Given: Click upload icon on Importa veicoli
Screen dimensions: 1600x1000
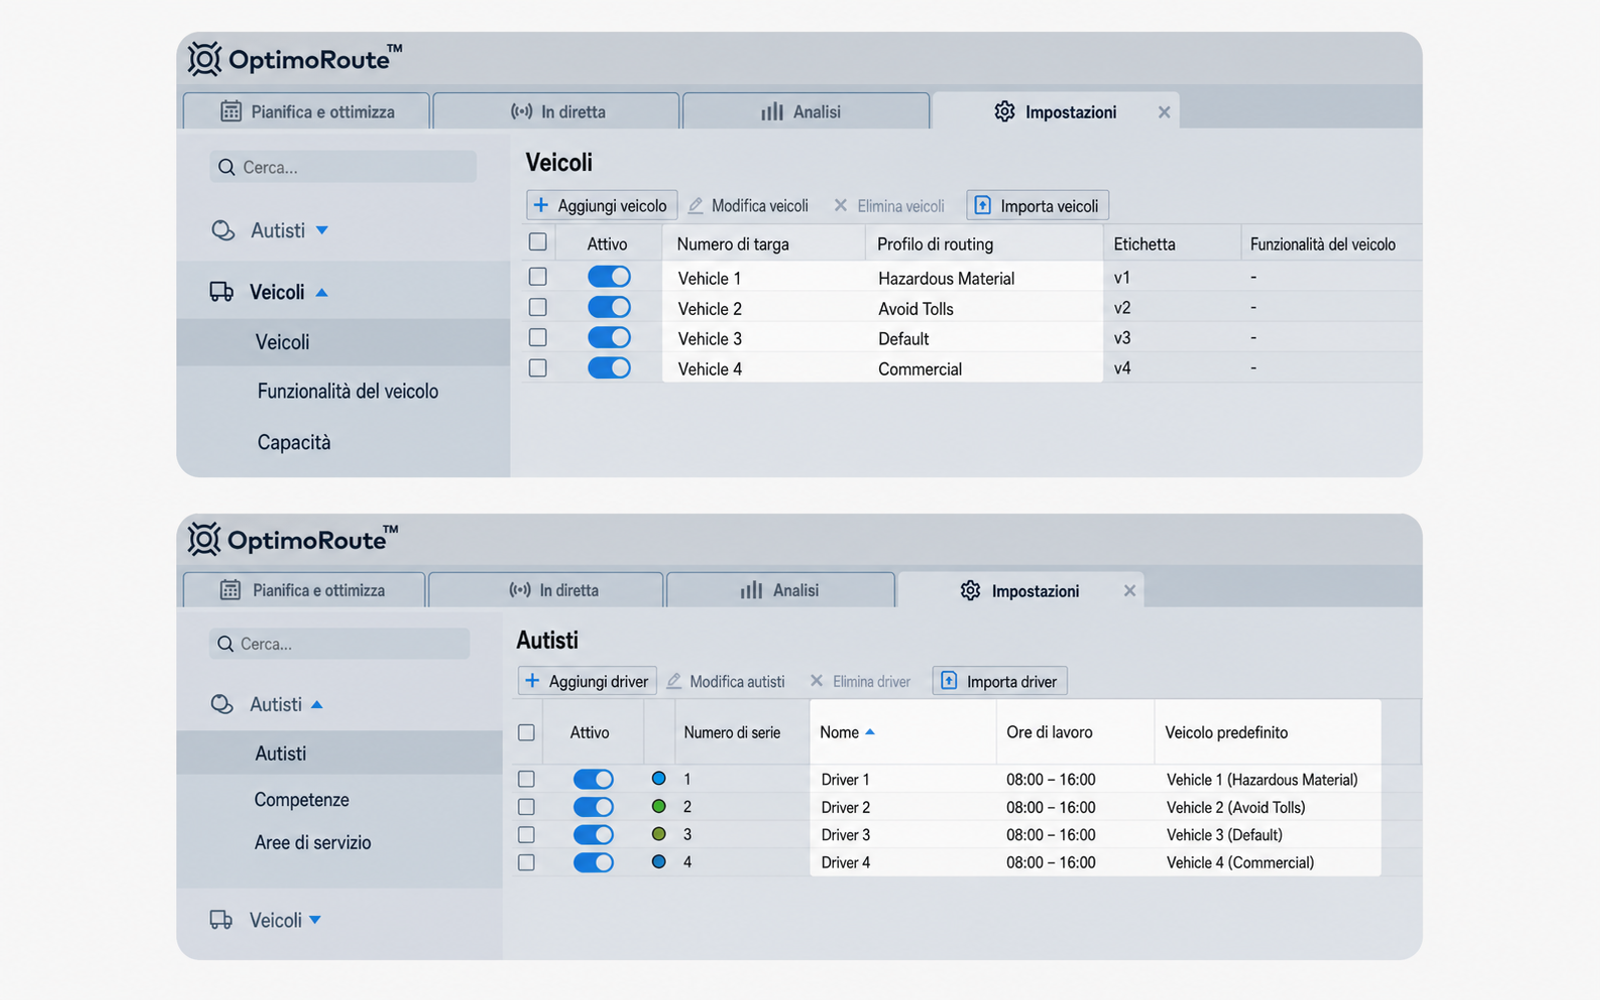Looking at the screenshot, I should tap(983, 205).
